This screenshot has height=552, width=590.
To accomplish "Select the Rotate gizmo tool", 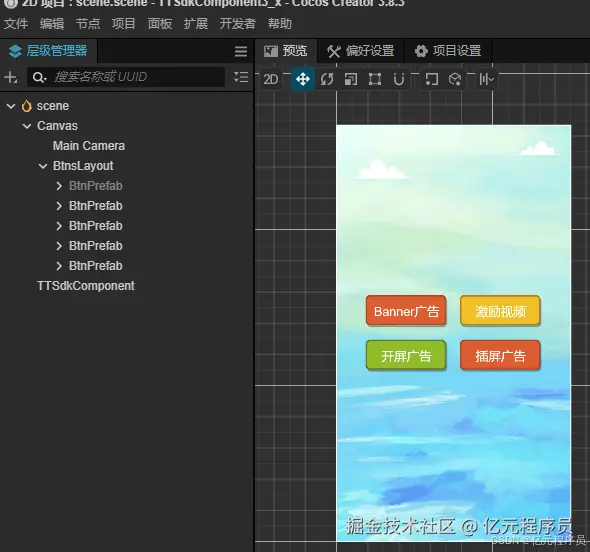I will pos(327,79).
